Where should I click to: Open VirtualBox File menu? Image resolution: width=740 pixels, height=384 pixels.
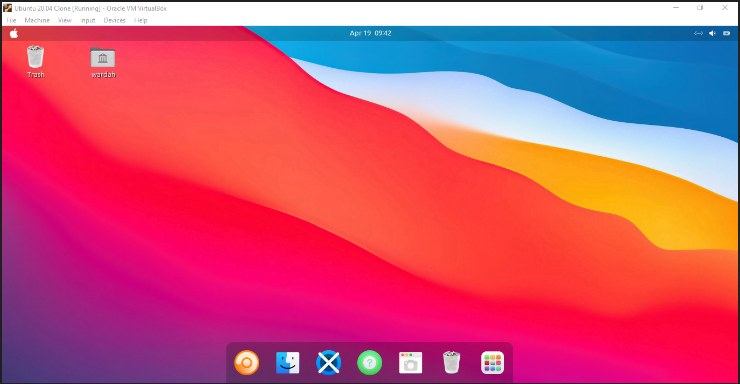pos(11,20)
